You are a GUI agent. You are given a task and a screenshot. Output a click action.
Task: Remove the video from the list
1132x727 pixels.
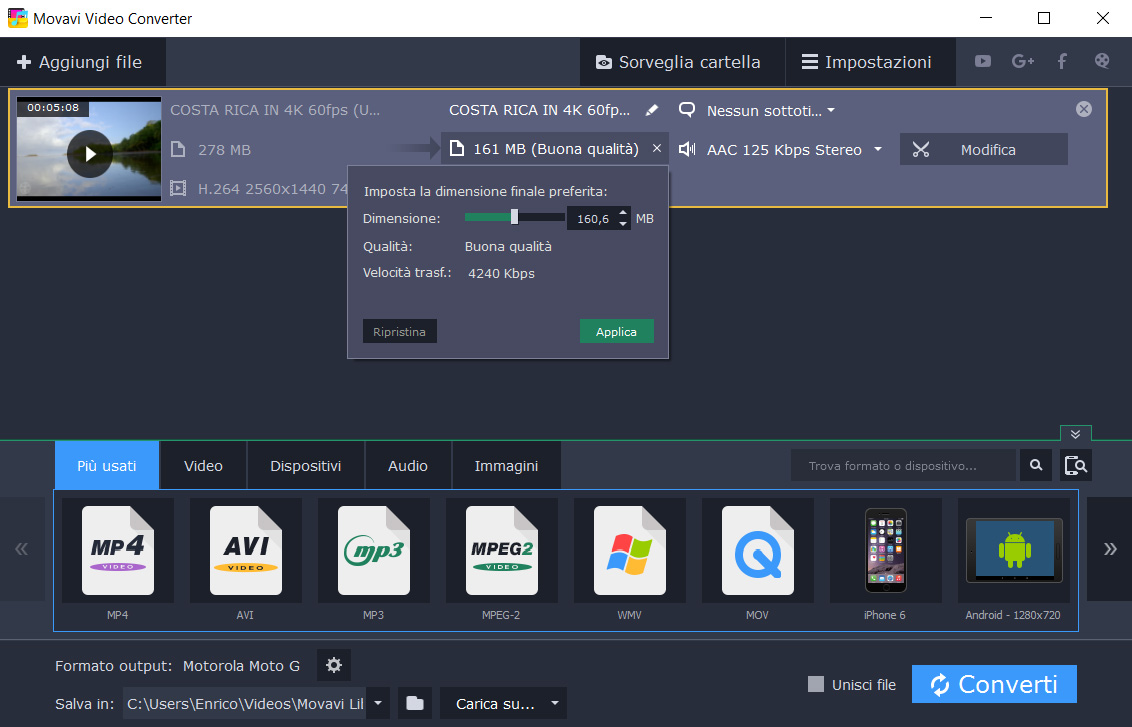[1084, 109]
